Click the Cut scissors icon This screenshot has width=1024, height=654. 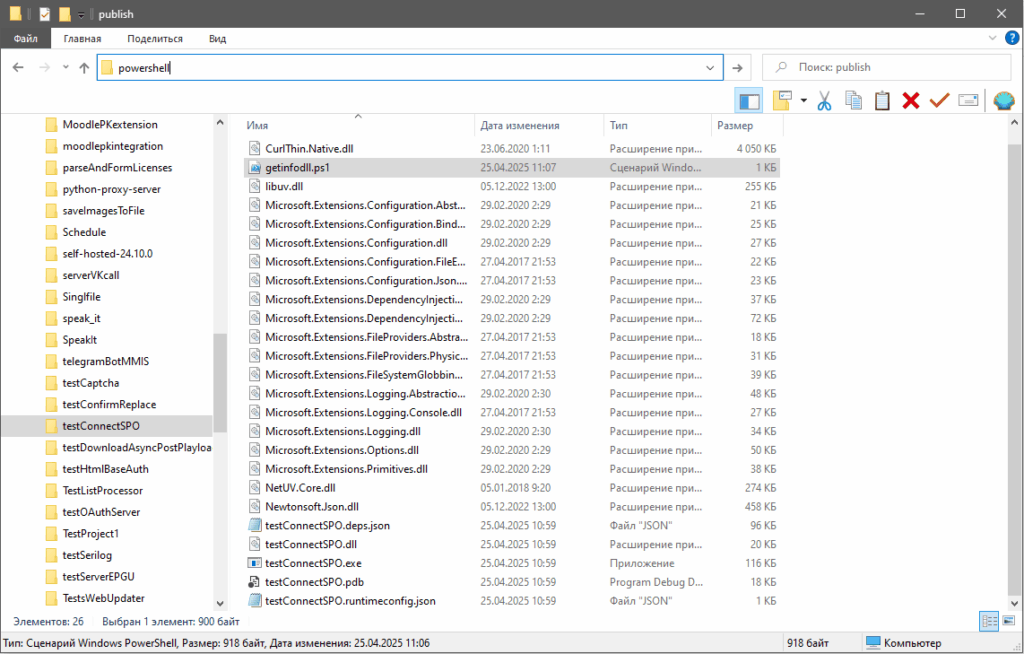click(x=824, y=101)
